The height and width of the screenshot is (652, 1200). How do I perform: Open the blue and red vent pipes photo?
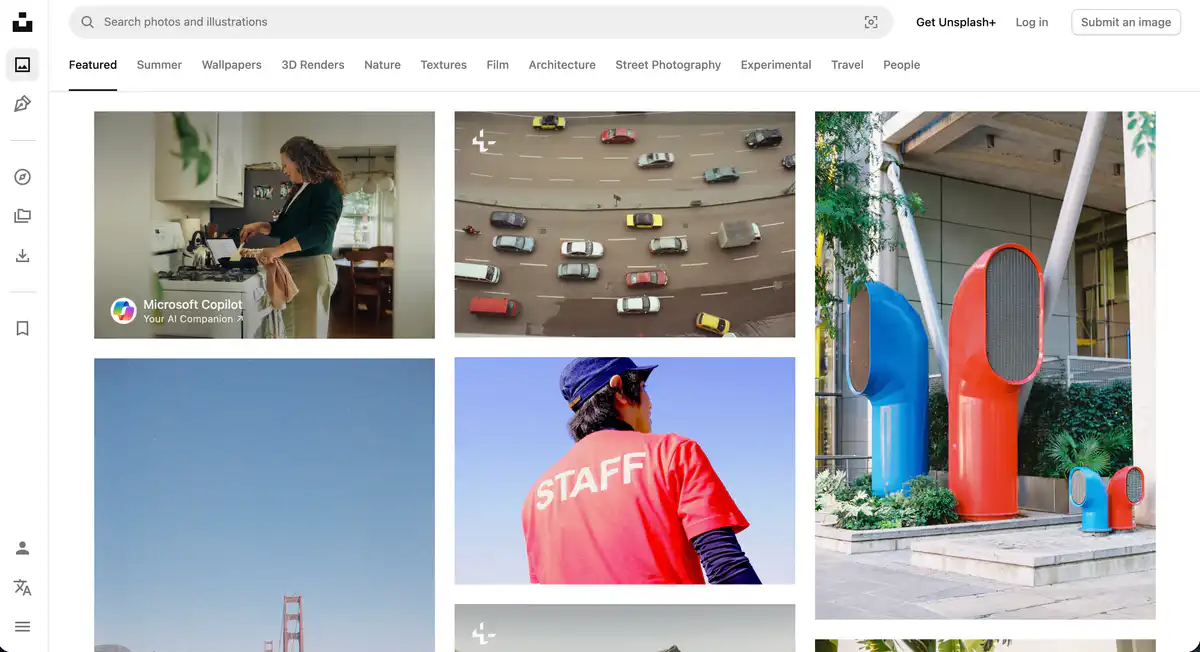[x=985, y=365]
